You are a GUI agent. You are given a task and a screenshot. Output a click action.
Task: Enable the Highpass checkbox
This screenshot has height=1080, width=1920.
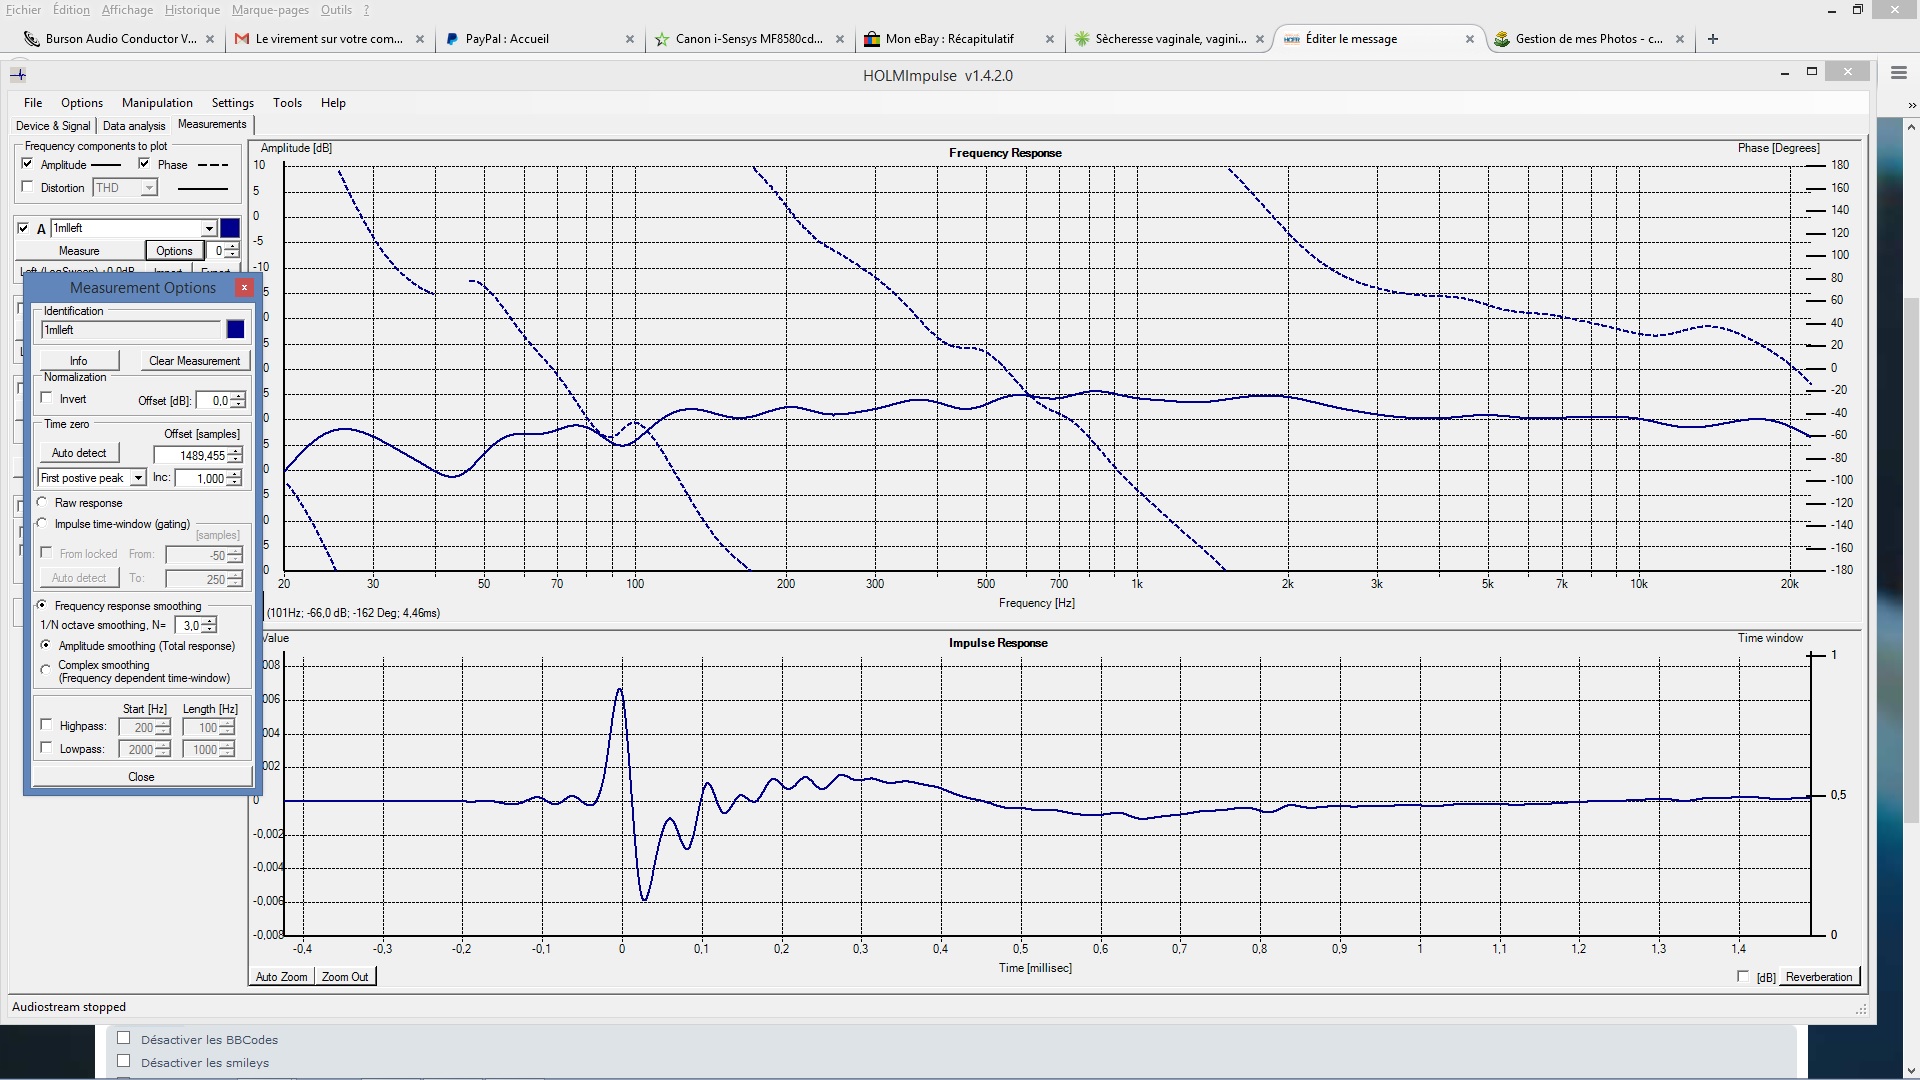coord(46,725)
